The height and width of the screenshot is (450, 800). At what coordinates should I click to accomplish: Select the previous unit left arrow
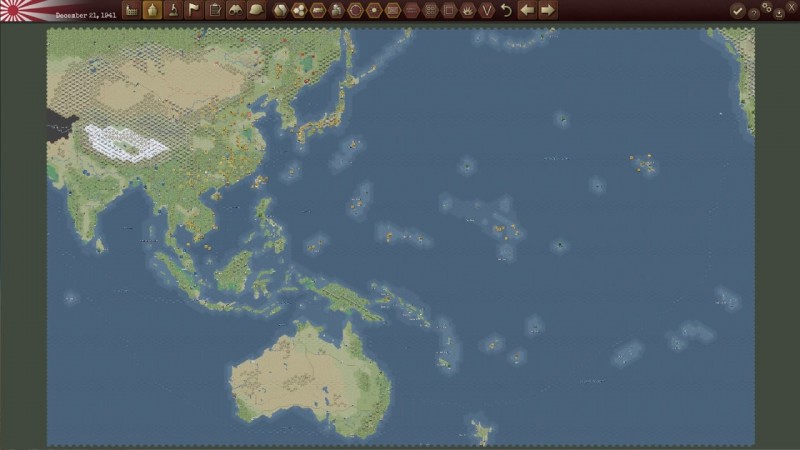click(x=526, y=10)
